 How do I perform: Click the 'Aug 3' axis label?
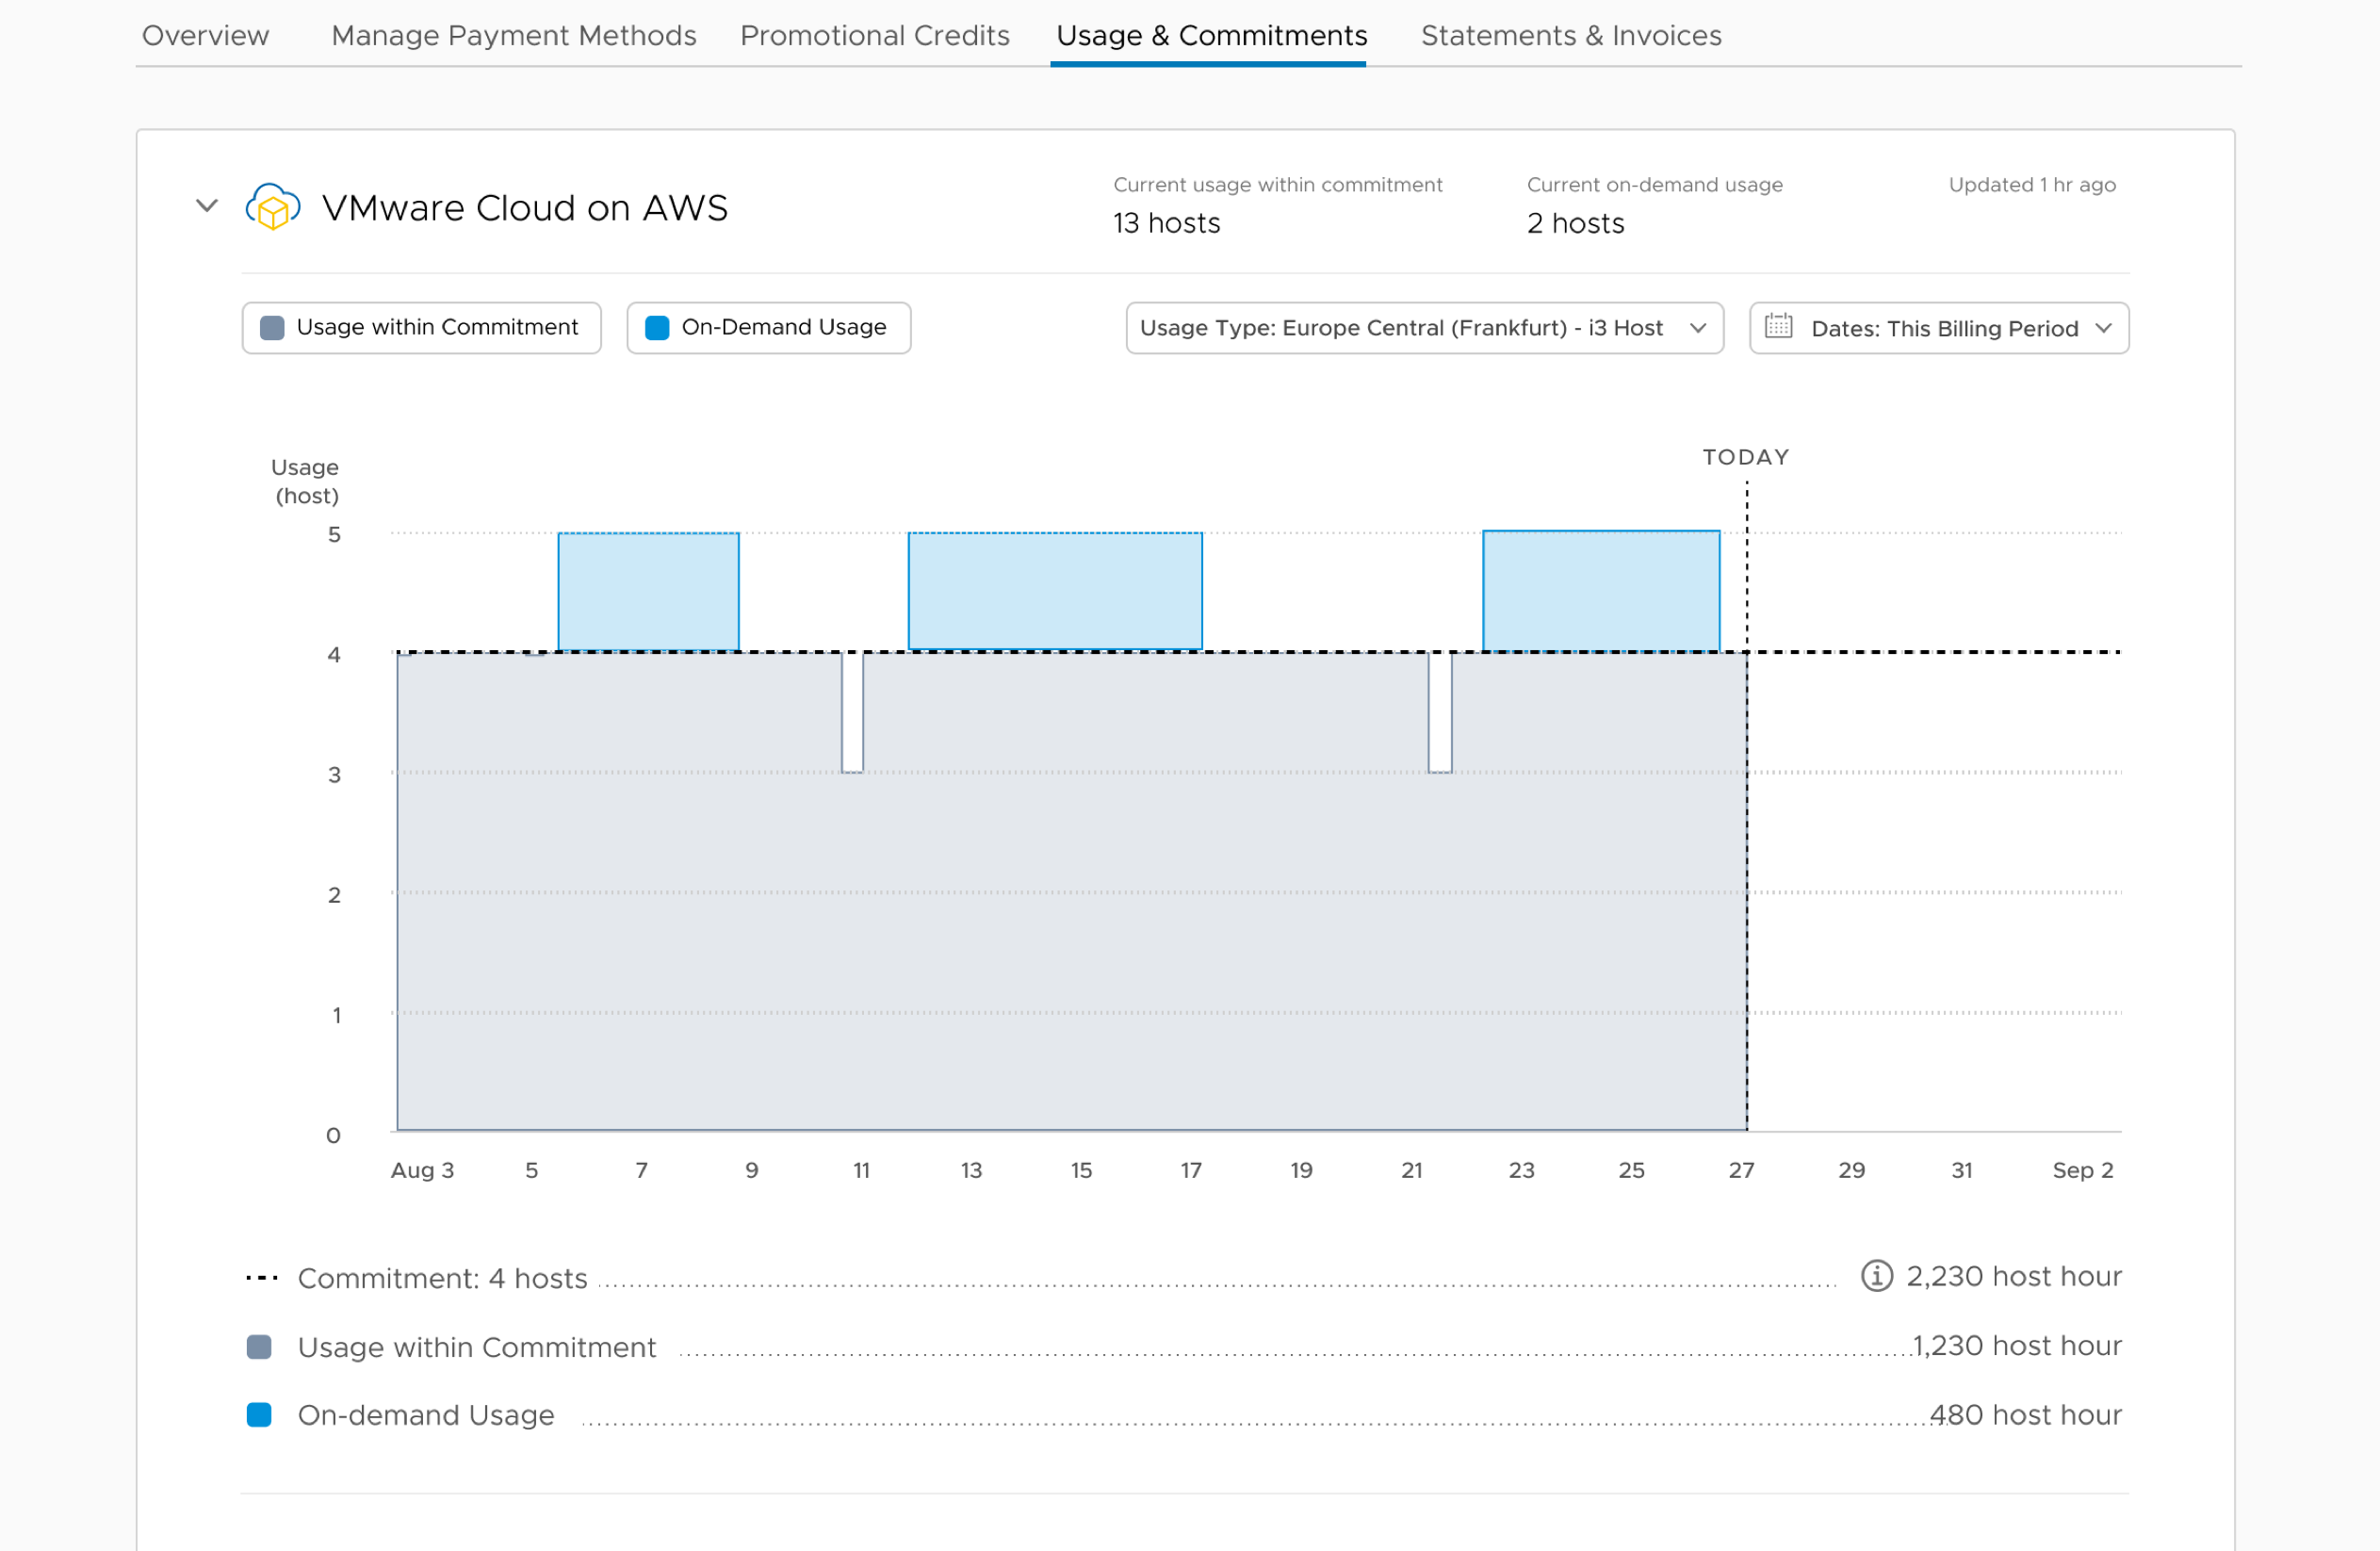(x=422, y=1170)
